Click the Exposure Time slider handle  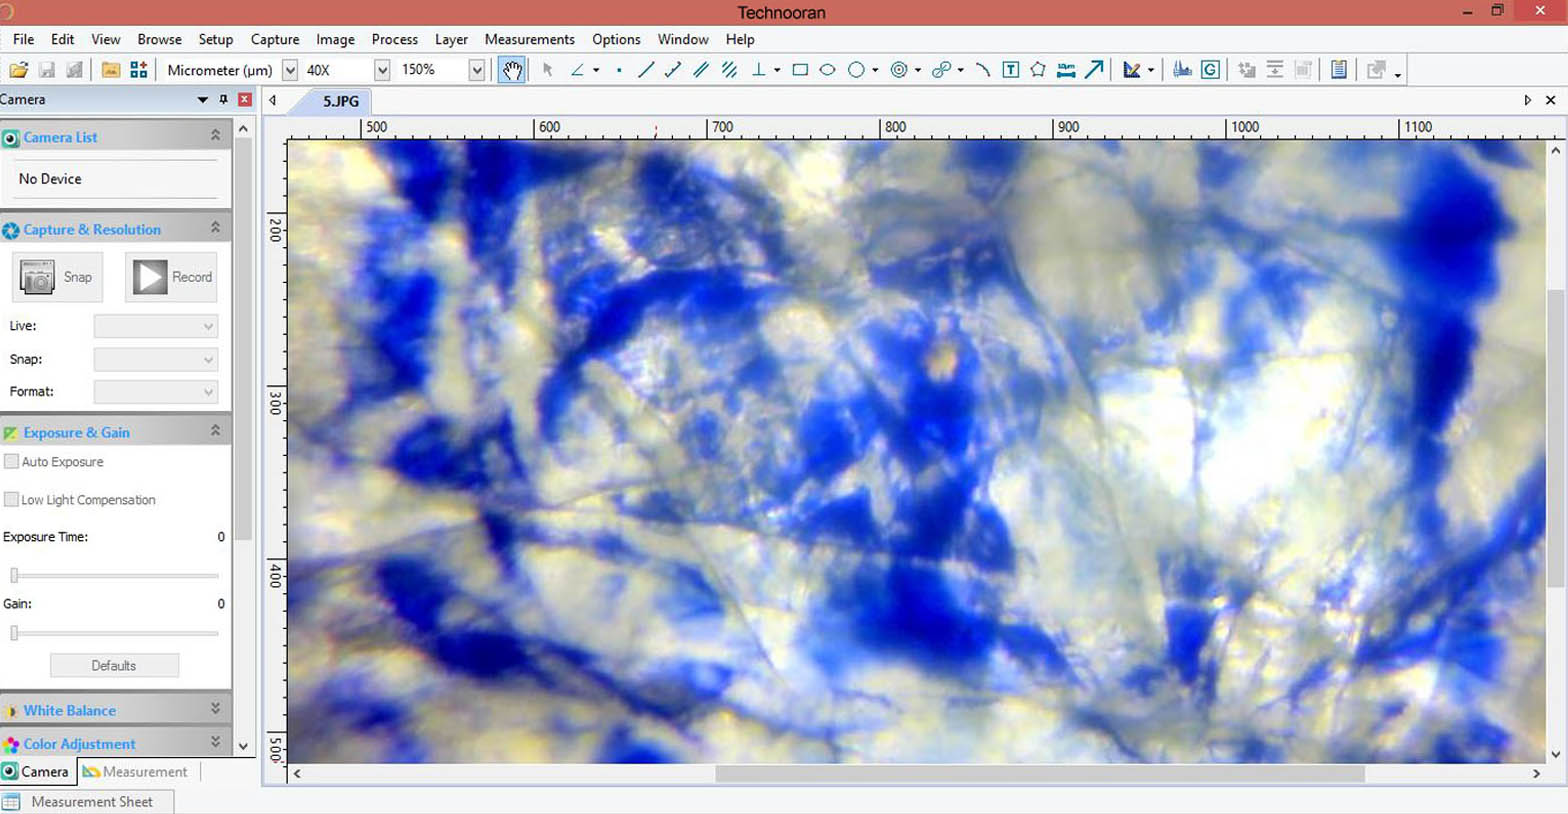[x=14, y=575]
